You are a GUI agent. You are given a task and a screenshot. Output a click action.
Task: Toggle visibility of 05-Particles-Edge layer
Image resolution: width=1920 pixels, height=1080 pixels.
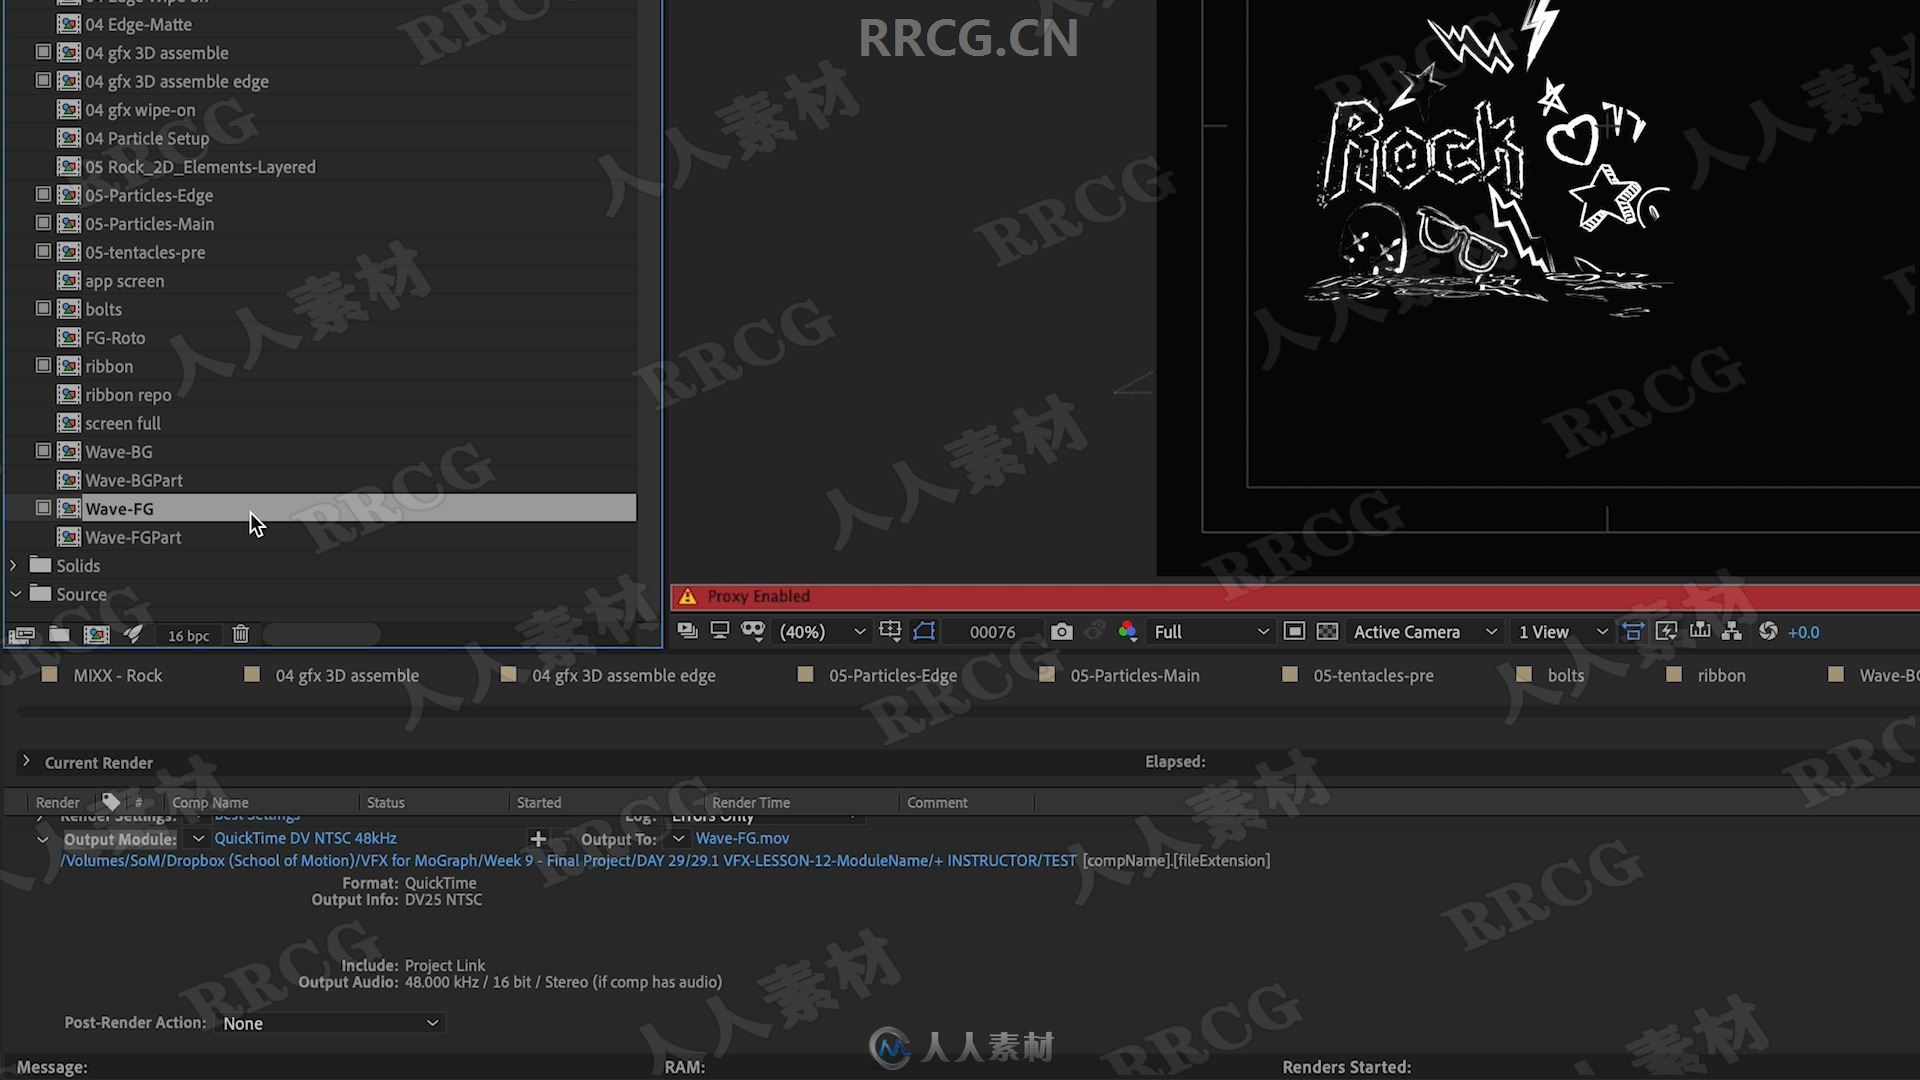click(x=41, y=194)
